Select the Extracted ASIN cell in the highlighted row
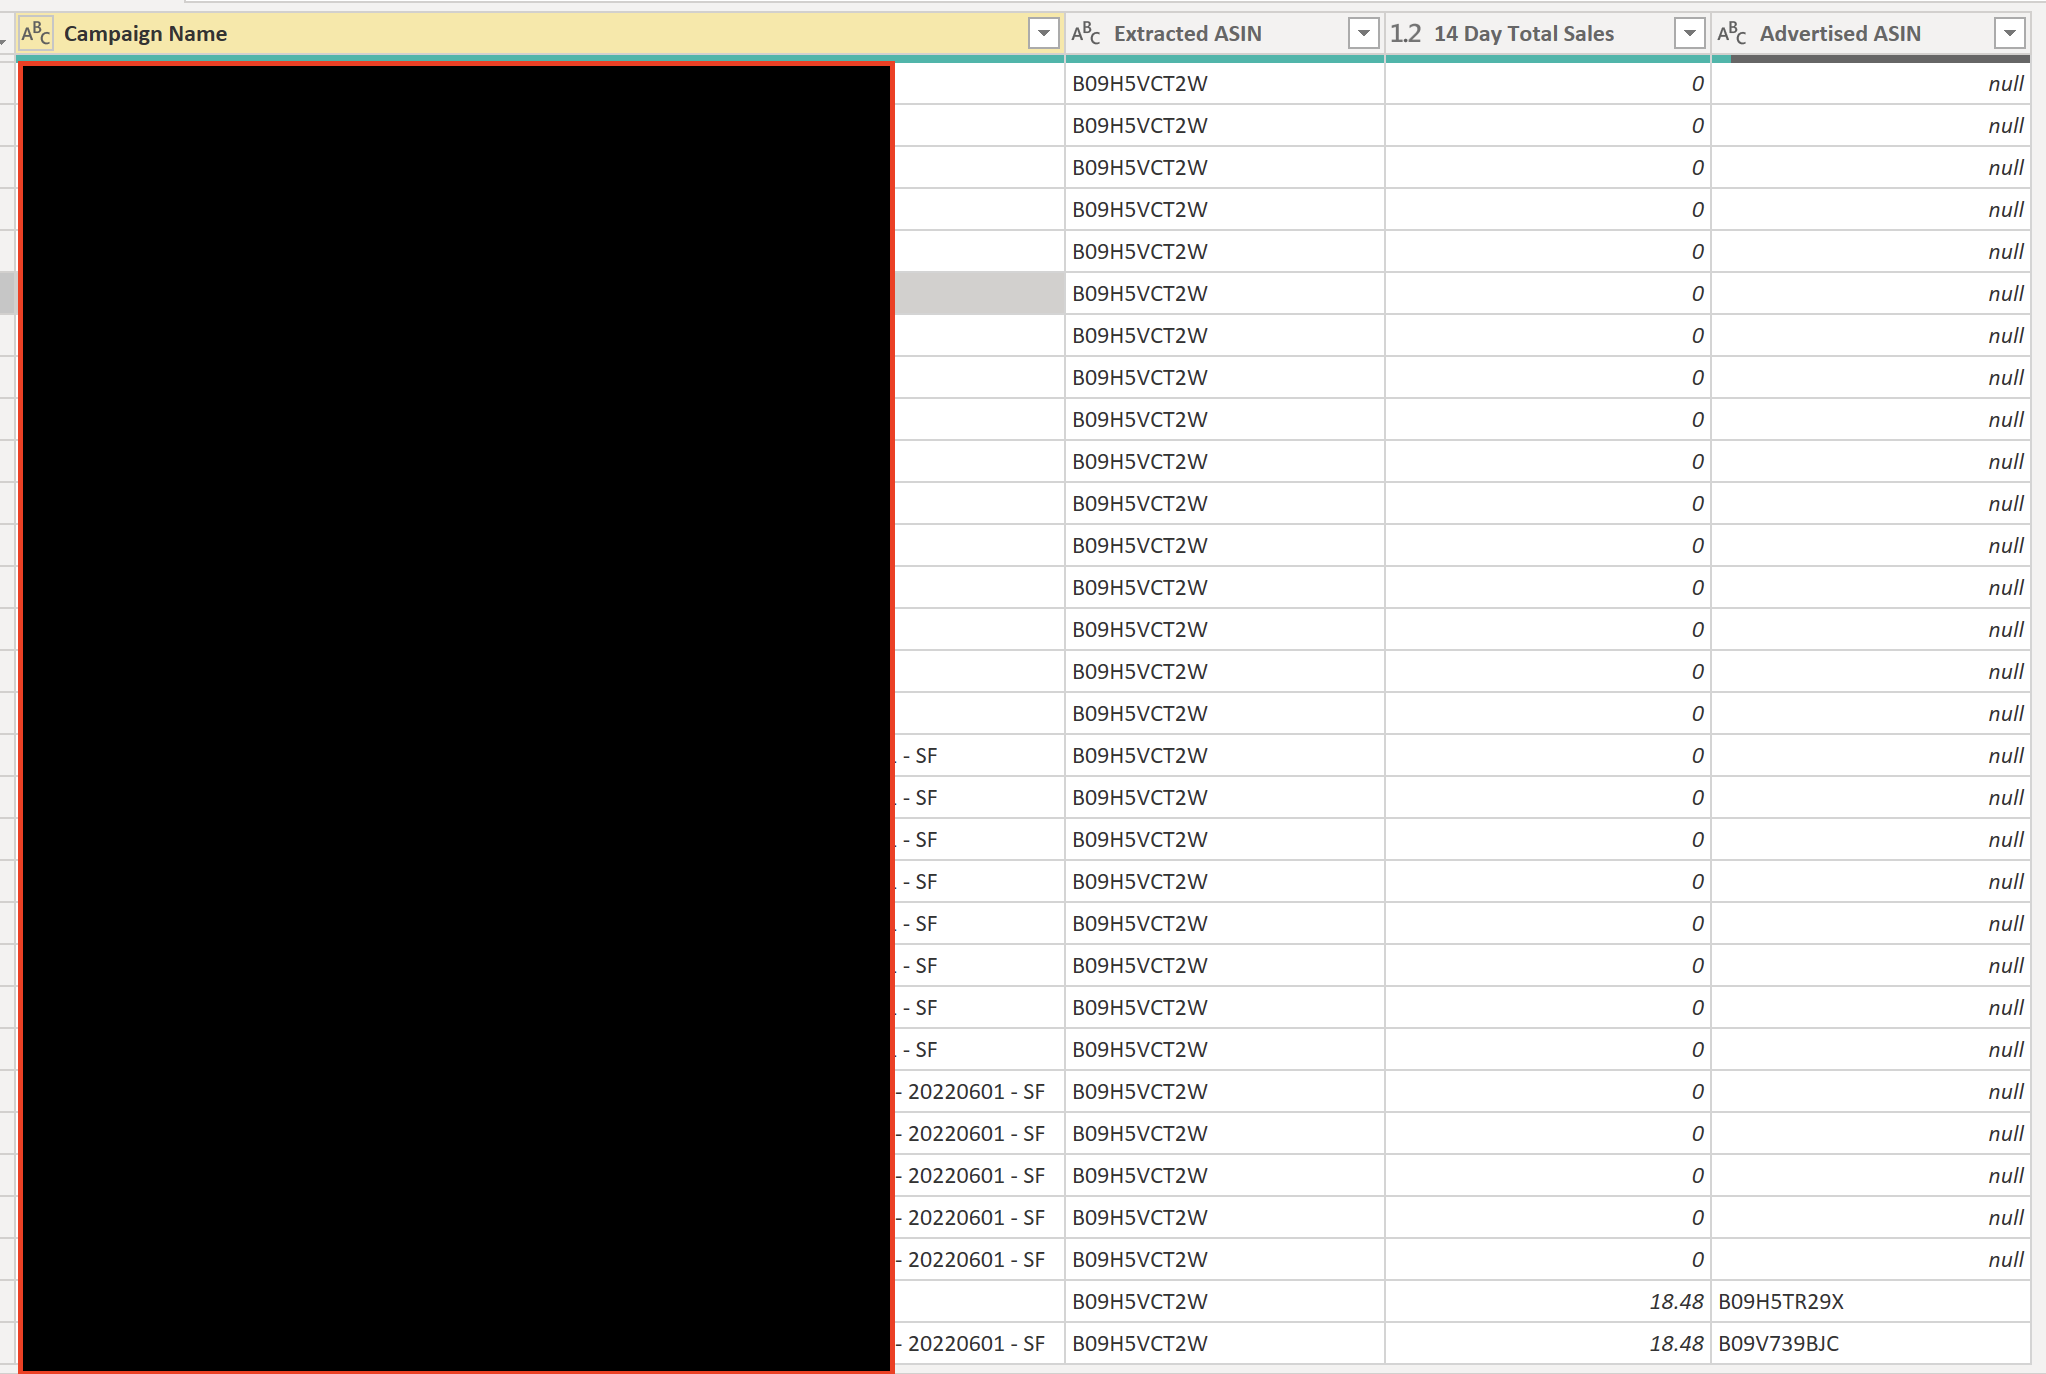Viewport: 2046px width, 1374px height. point(1225,293)
